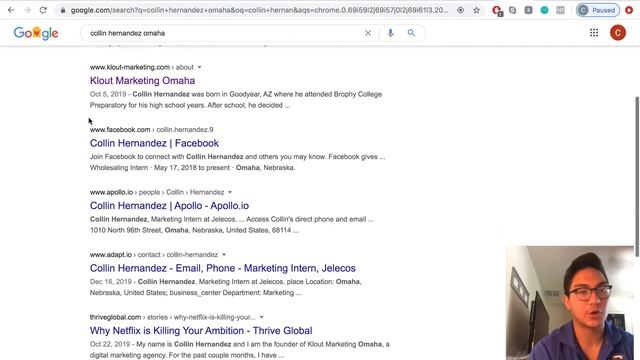
Task: Click the browser forward arrow
Action: [27, 10]
